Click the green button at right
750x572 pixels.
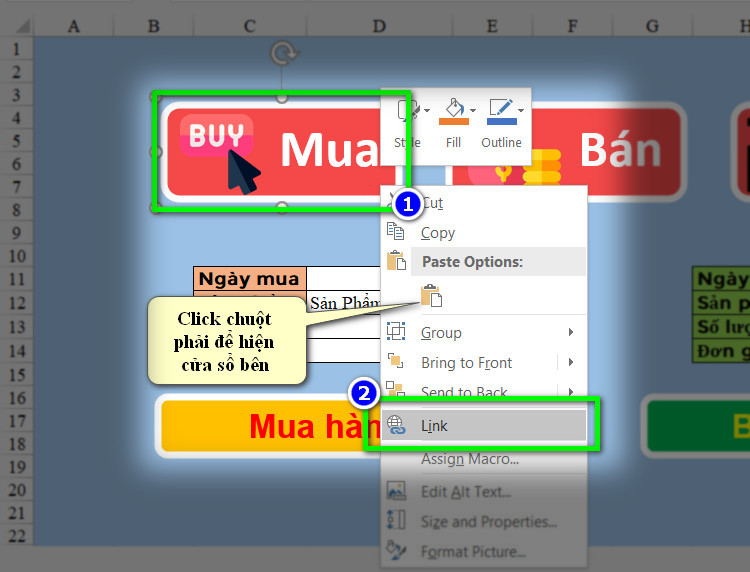point(696,426)
